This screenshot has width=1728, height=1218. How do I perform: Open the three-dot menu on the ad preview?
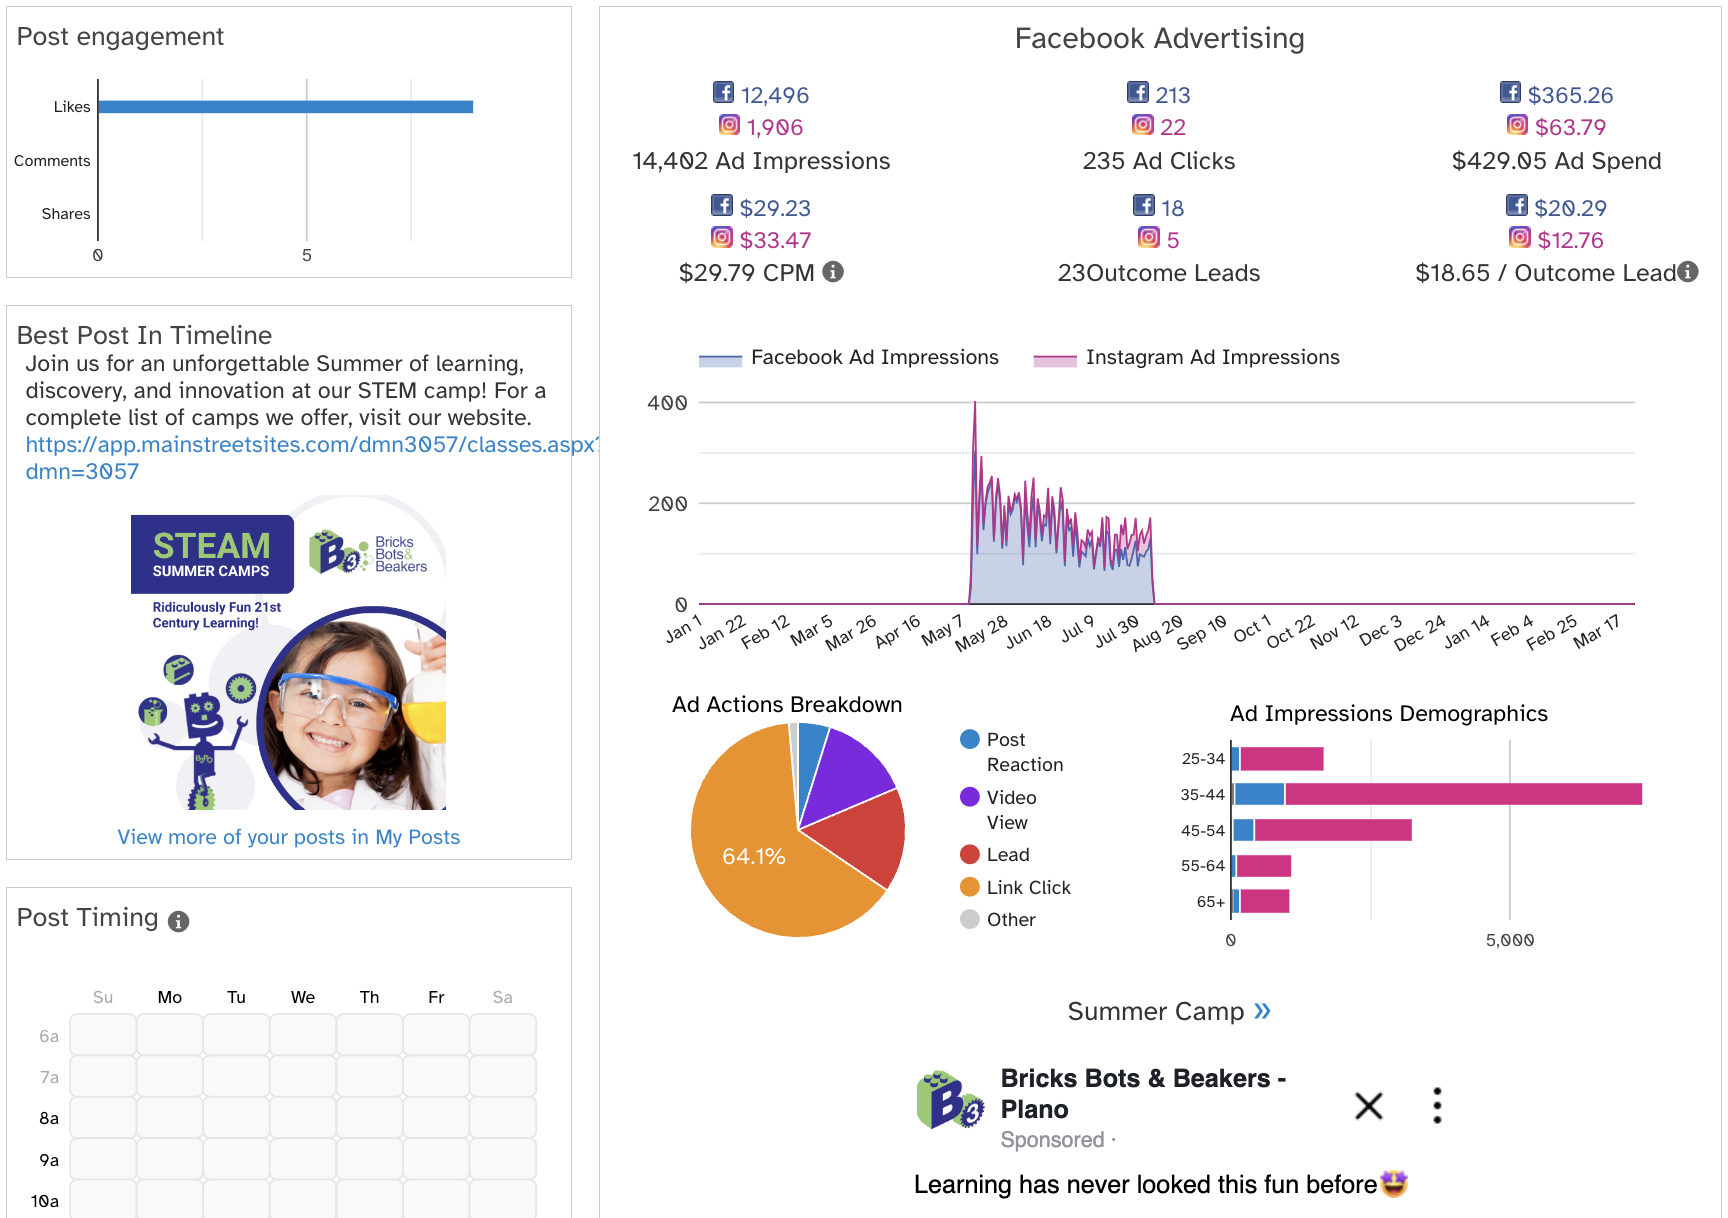coord(1437,1106)
